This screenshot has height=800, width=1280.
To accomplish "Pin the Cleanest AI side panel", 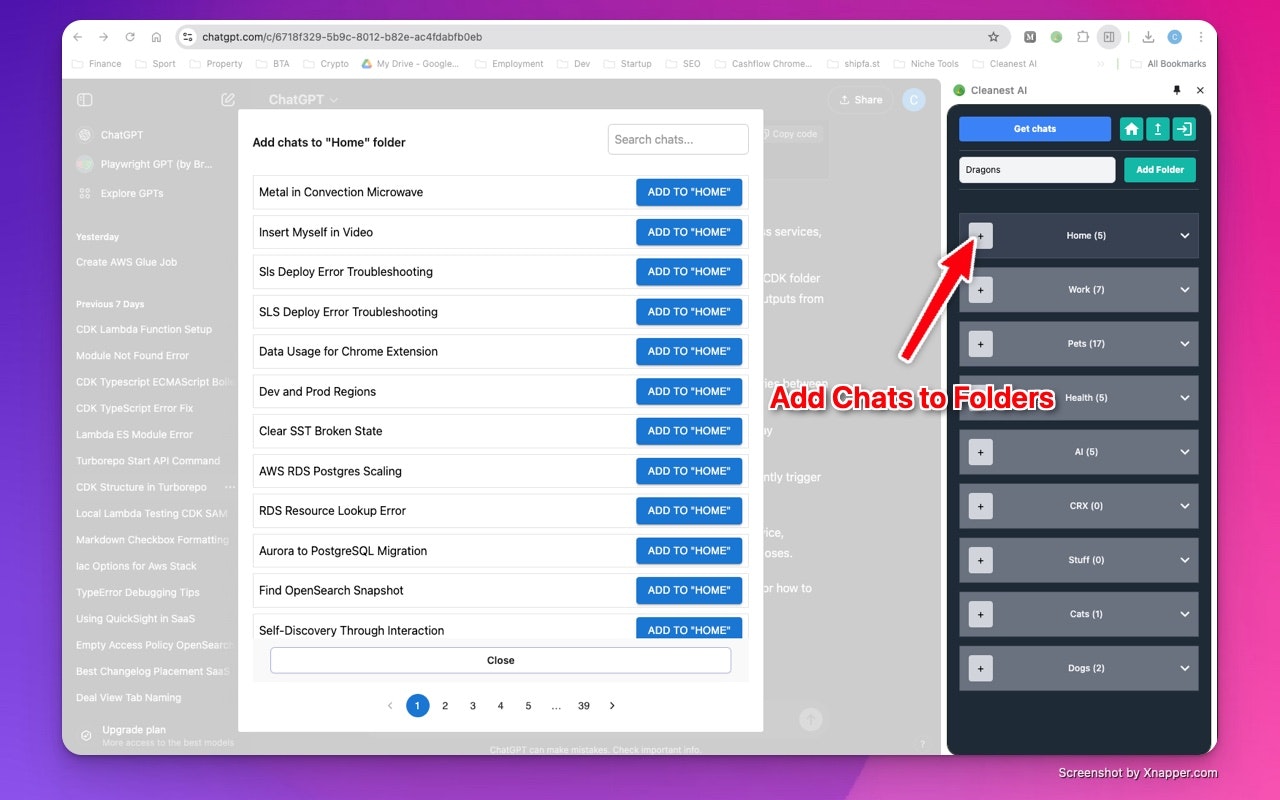I will tap(1176, 90).
